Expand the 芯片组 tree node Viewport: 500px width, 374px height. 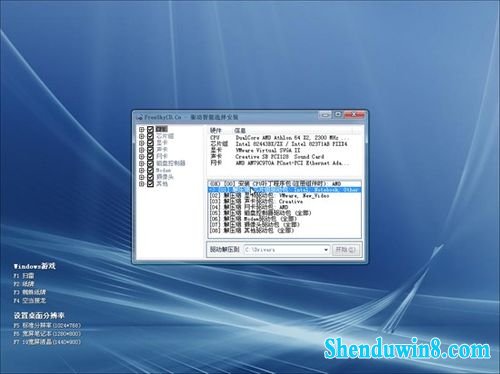pyautogui.click(x=142, y=136)
